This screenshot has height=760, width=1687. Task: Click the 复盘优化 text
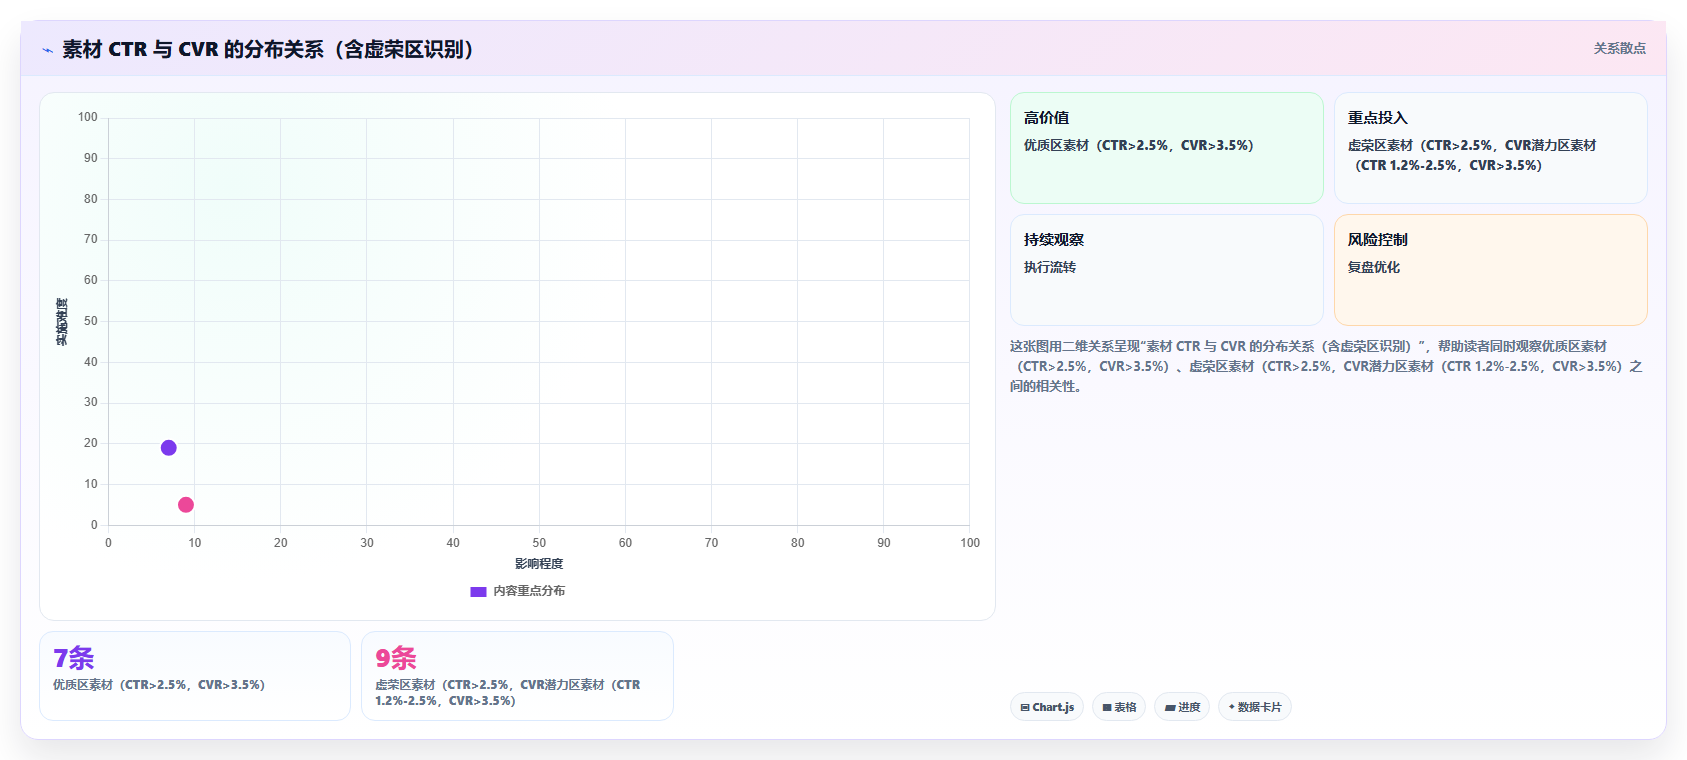1374,267
